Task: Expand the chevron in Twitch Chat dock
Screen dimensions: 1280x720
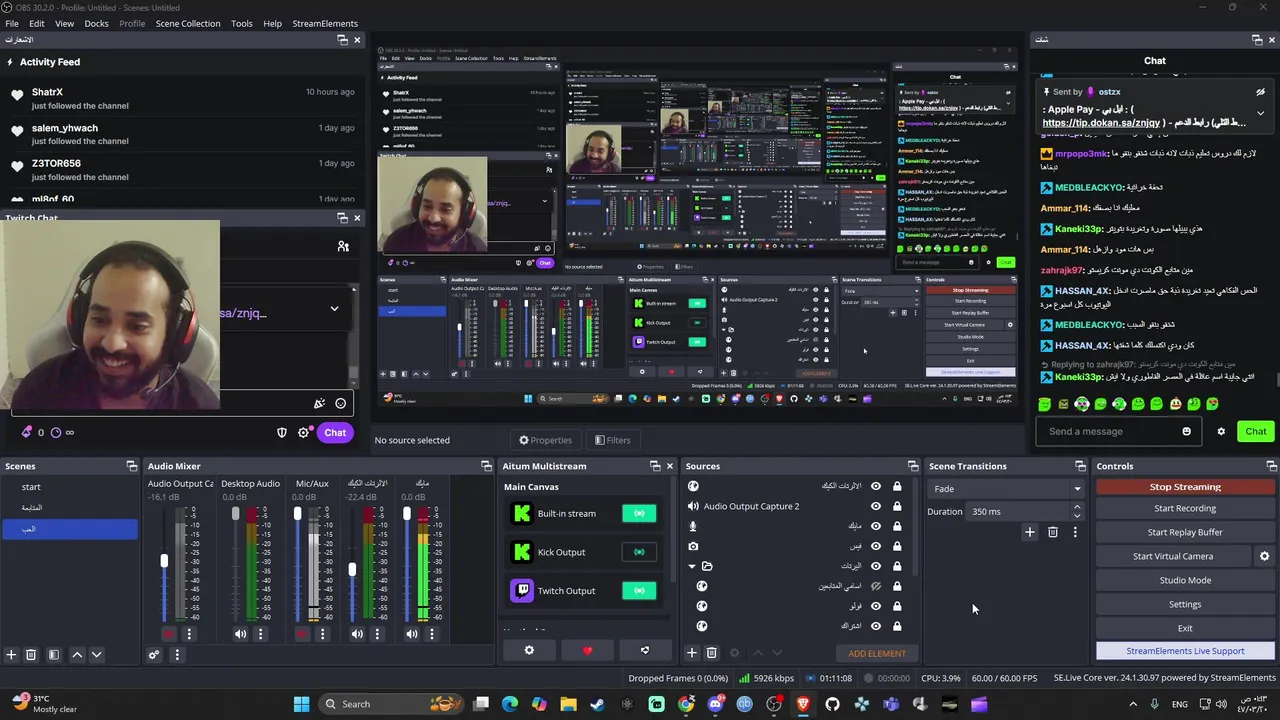Action: click(x=334, y=309)
